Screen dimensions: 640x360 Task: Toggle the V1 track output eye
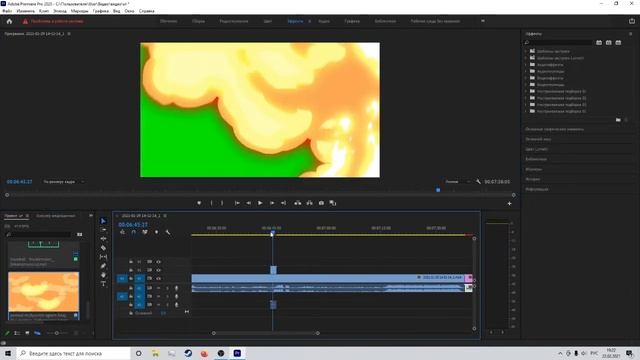[x=158, y=278]
